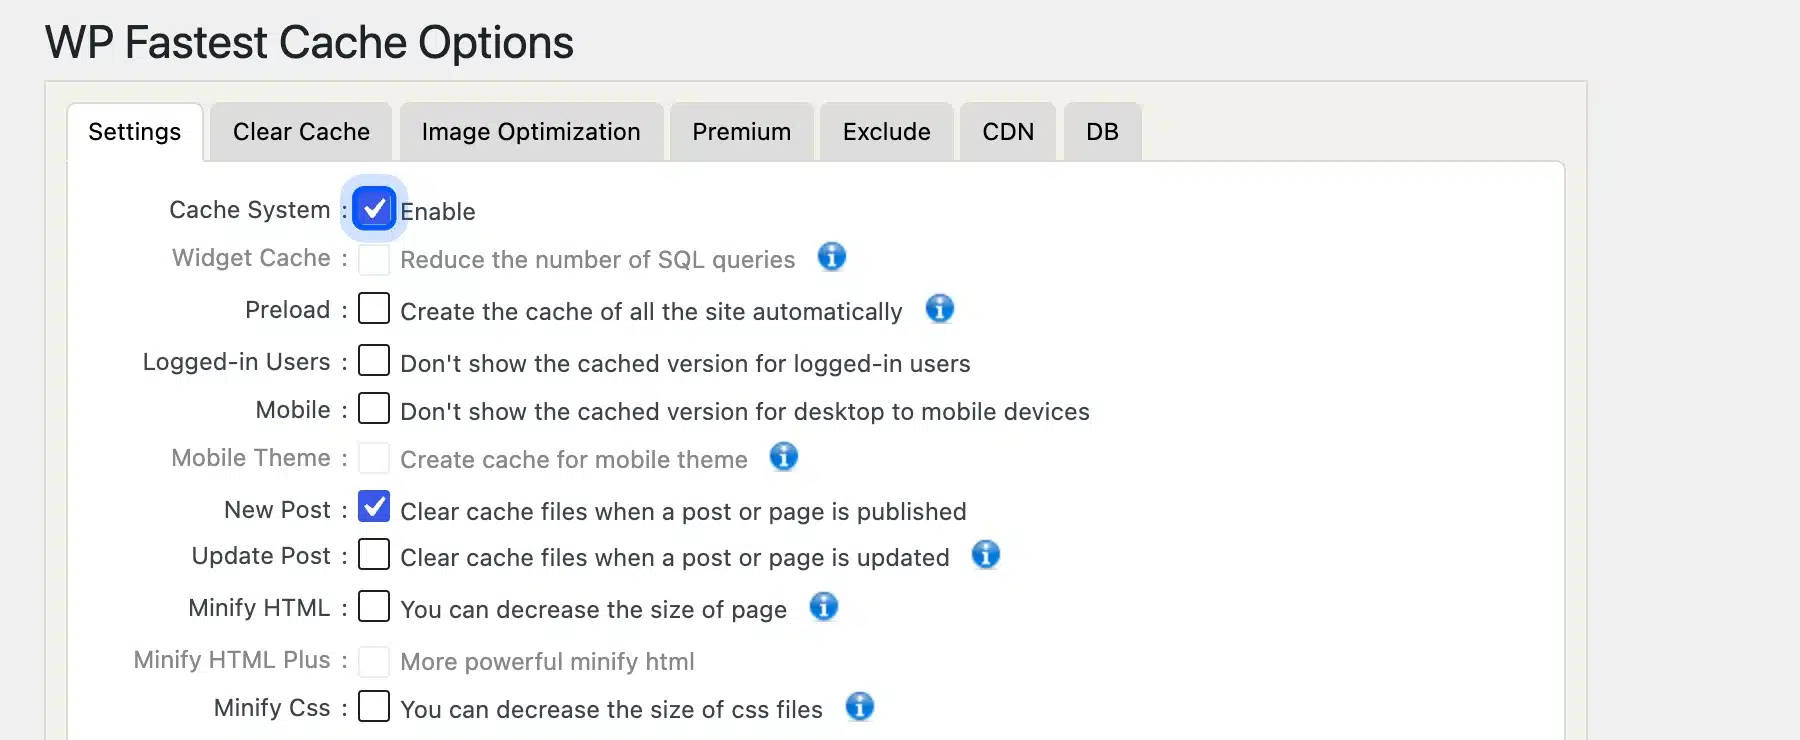
Task: Click the 'WP Fastest Cache Options' heading
Action: (309, 43)
